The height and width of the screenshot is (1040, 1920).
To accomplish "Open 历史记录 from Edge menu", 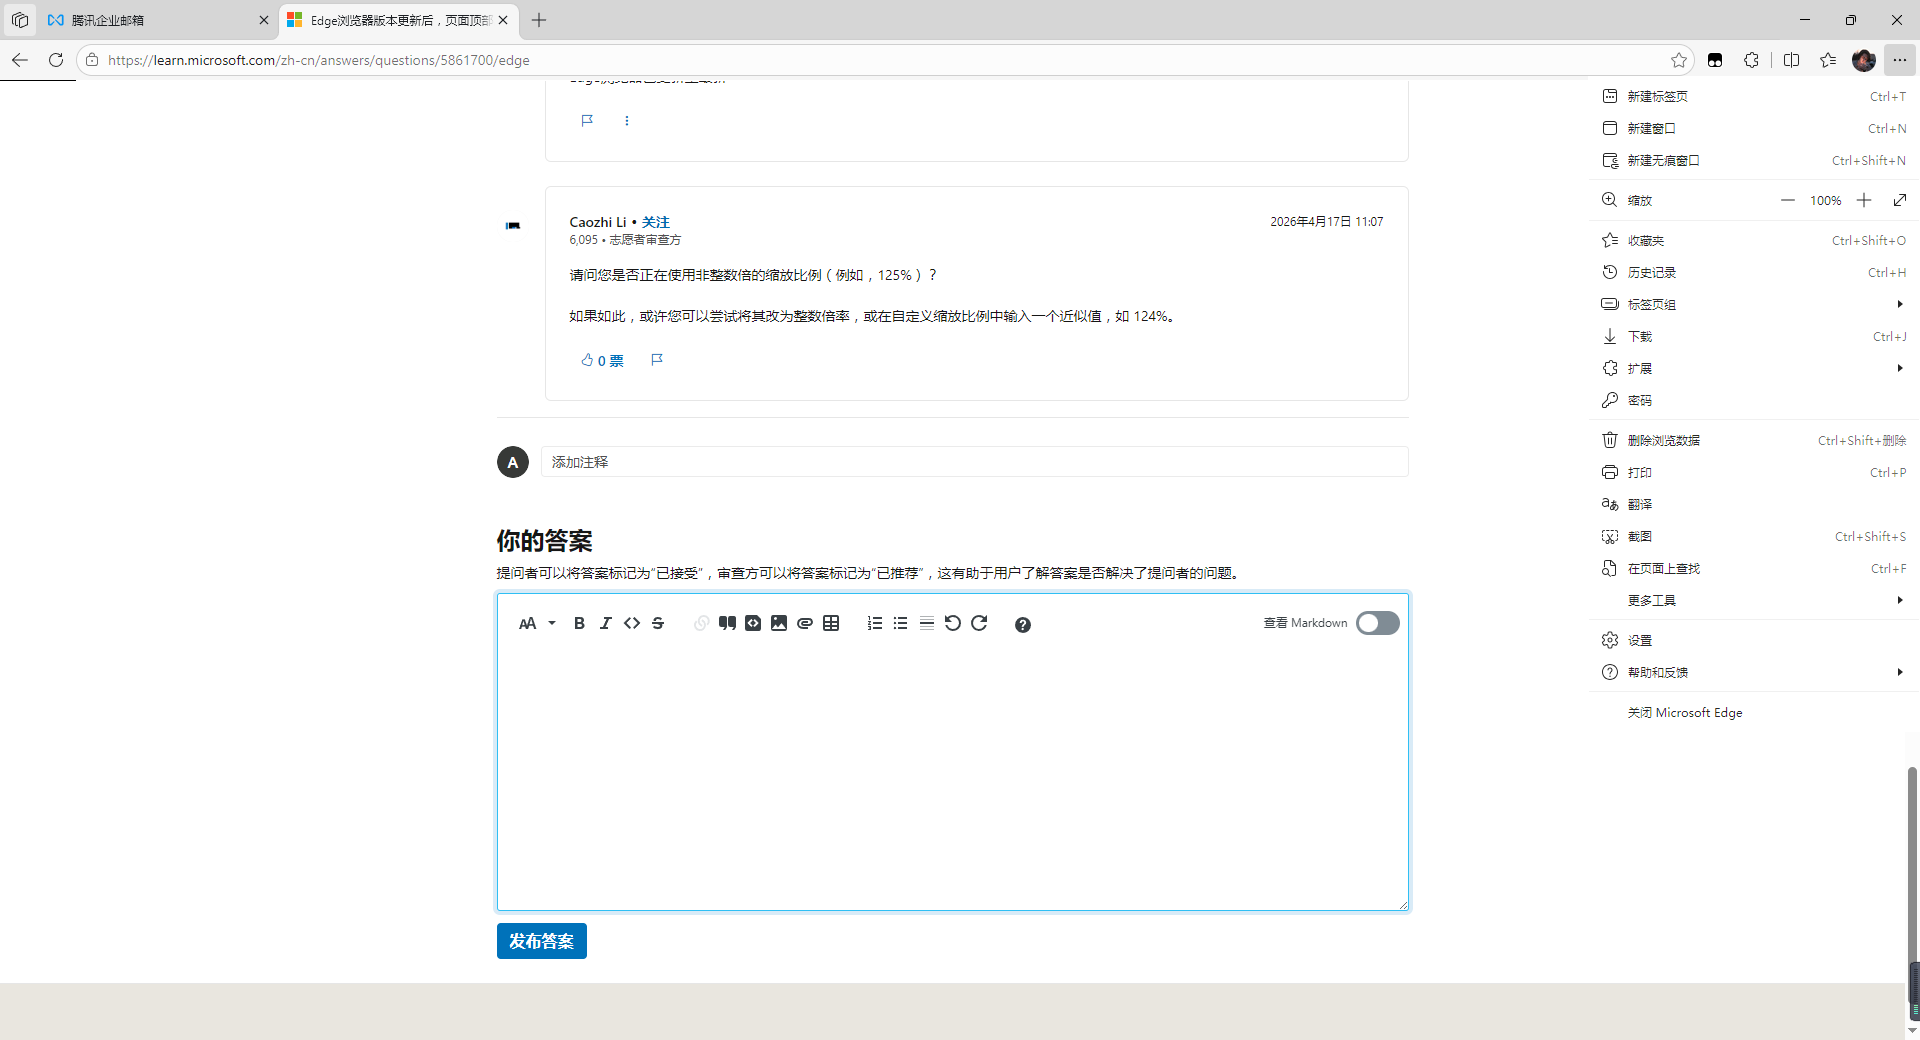I will coord(1754,272).
